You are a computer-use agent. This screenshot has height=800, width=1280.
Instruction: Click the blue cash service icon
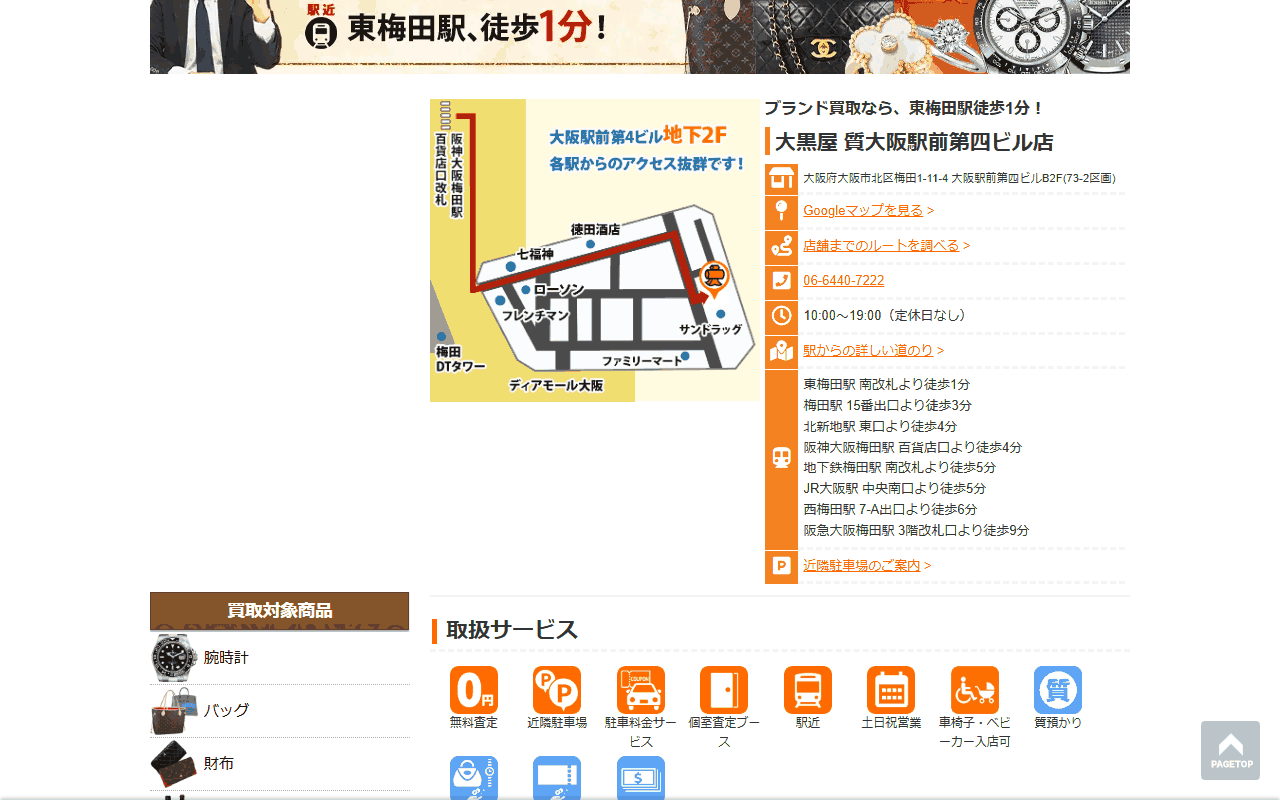641,778
